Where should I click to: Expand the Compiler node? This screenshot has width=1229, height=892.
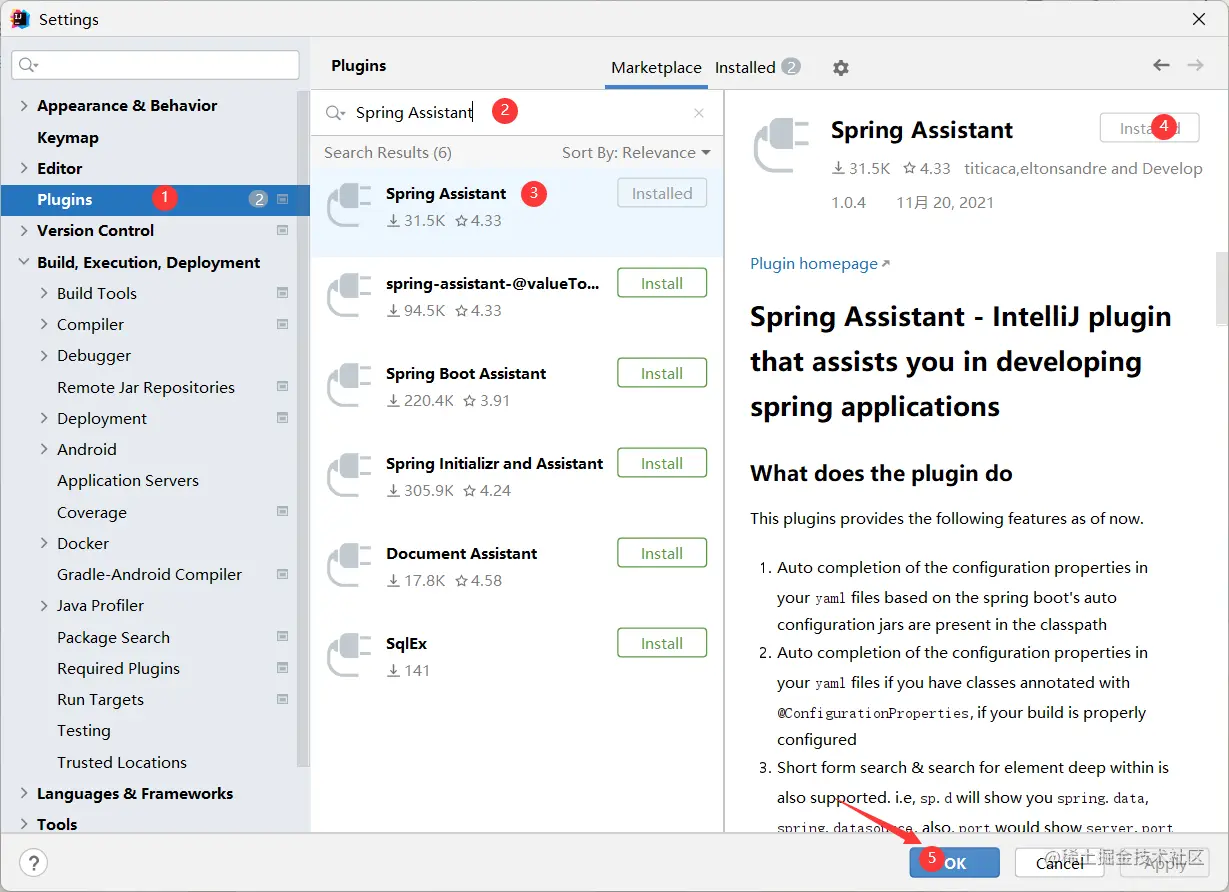pos(44,324)
